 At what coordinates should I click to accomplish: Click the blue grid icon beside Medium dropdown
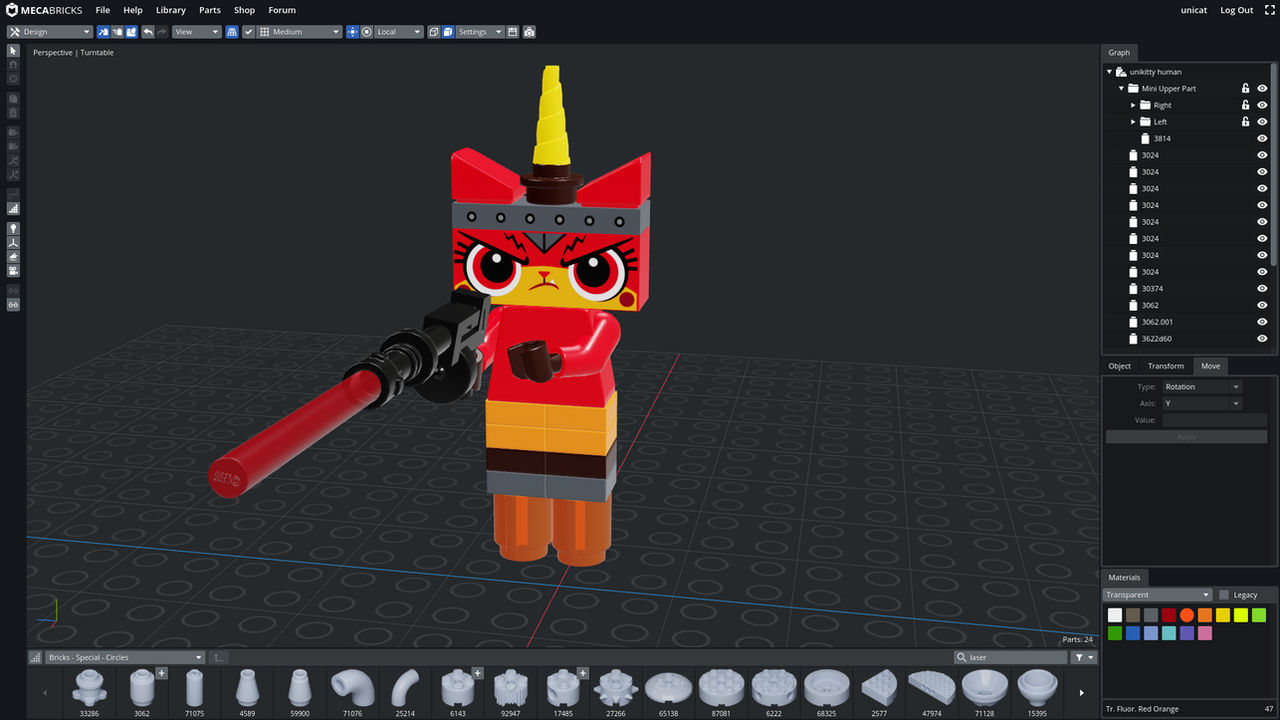[232, 31]
